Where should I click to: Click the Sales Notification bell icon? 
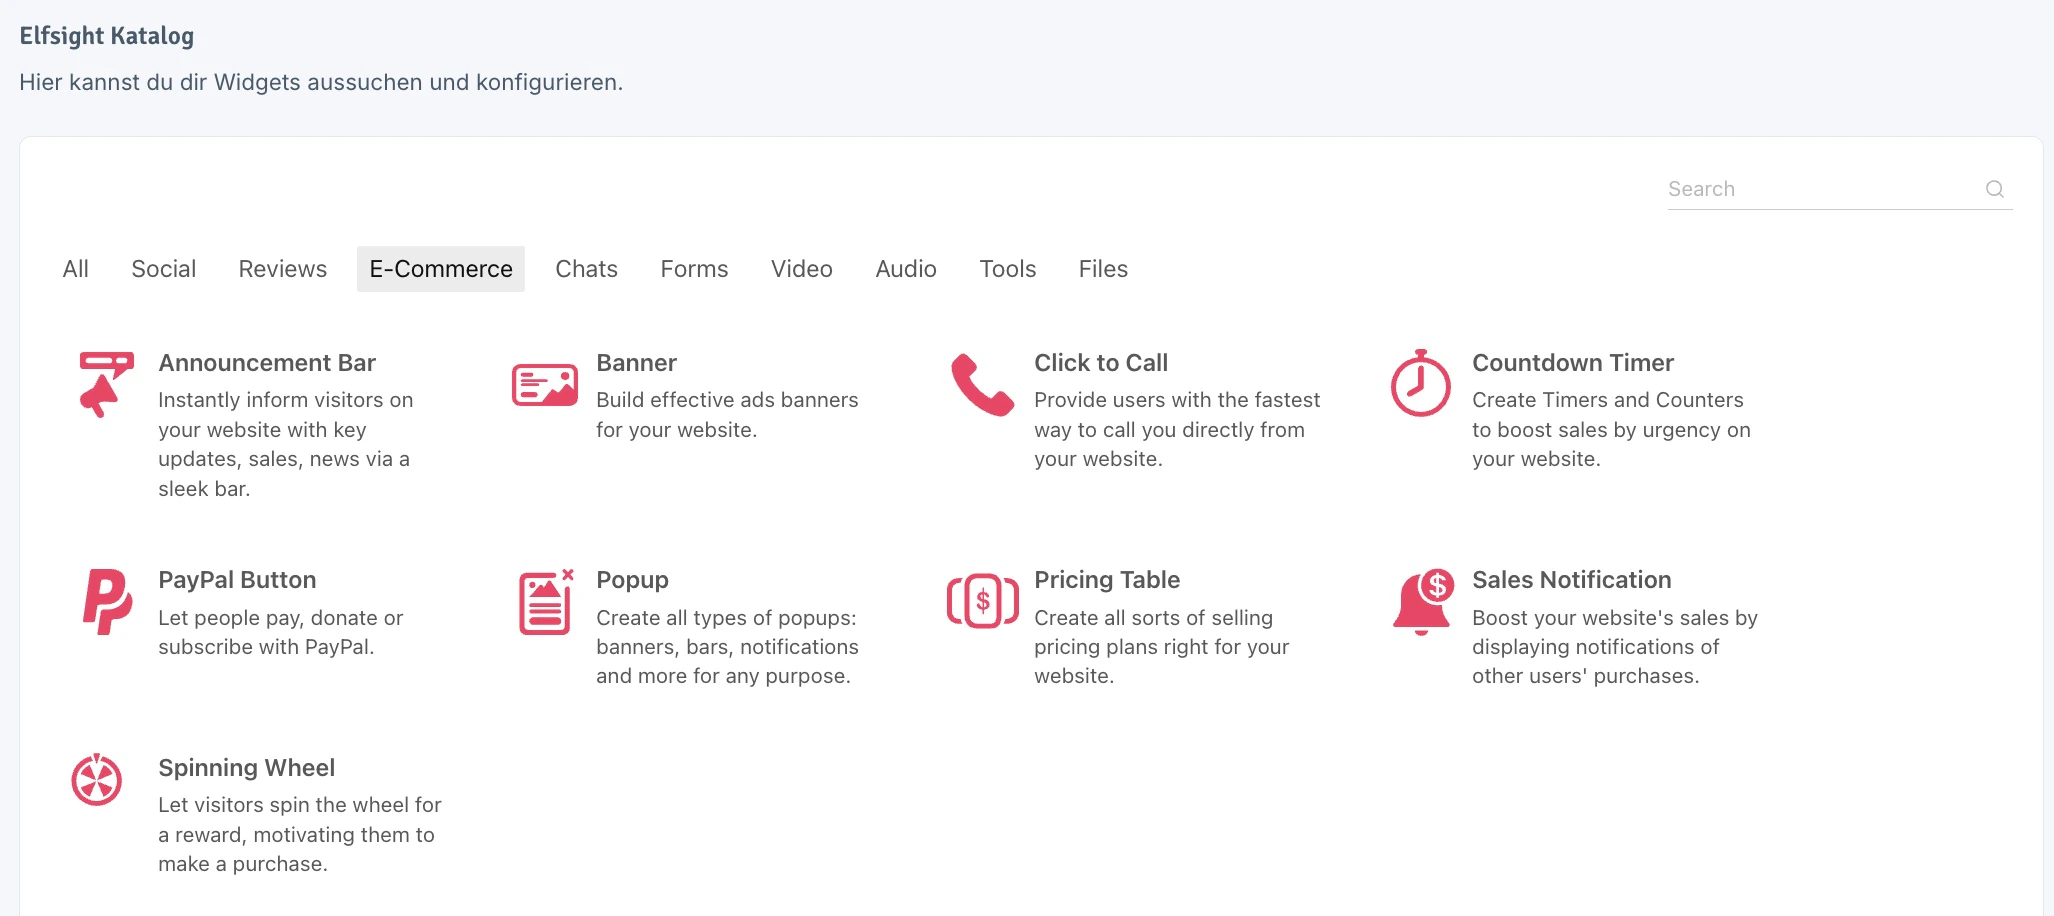coord(1423,601)
